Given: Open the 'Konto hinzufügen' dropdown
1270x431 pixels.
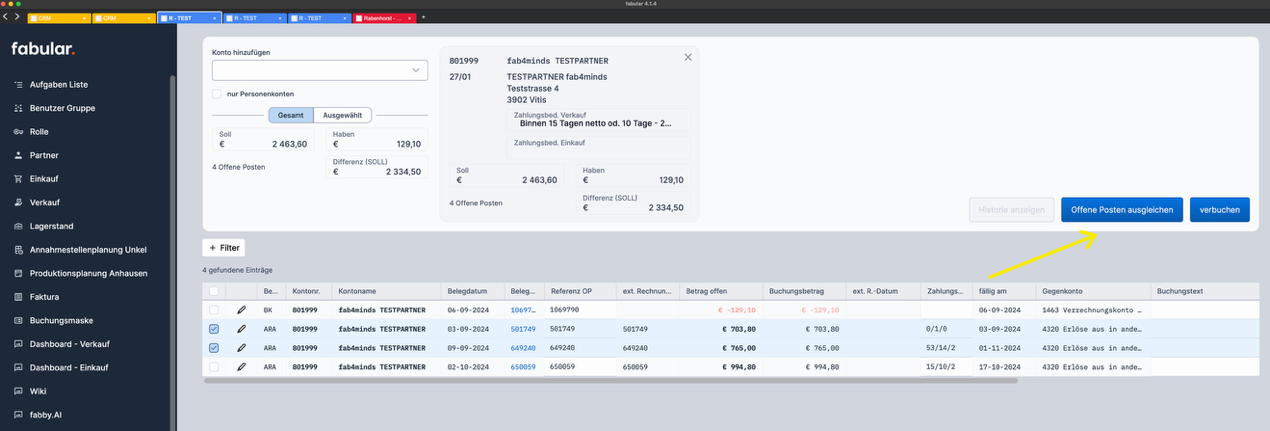Looking at the screenshot, I should coord(319,70).
